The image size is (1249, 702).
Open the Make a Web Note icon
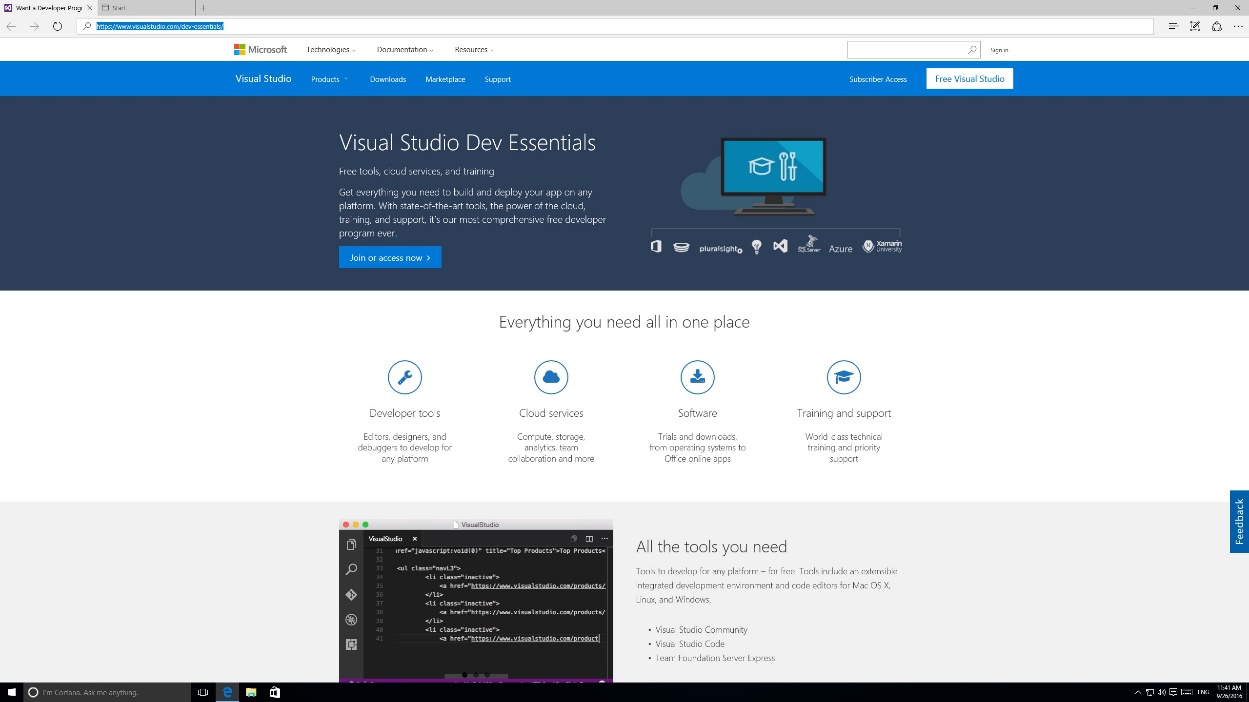click(1195, 26)
